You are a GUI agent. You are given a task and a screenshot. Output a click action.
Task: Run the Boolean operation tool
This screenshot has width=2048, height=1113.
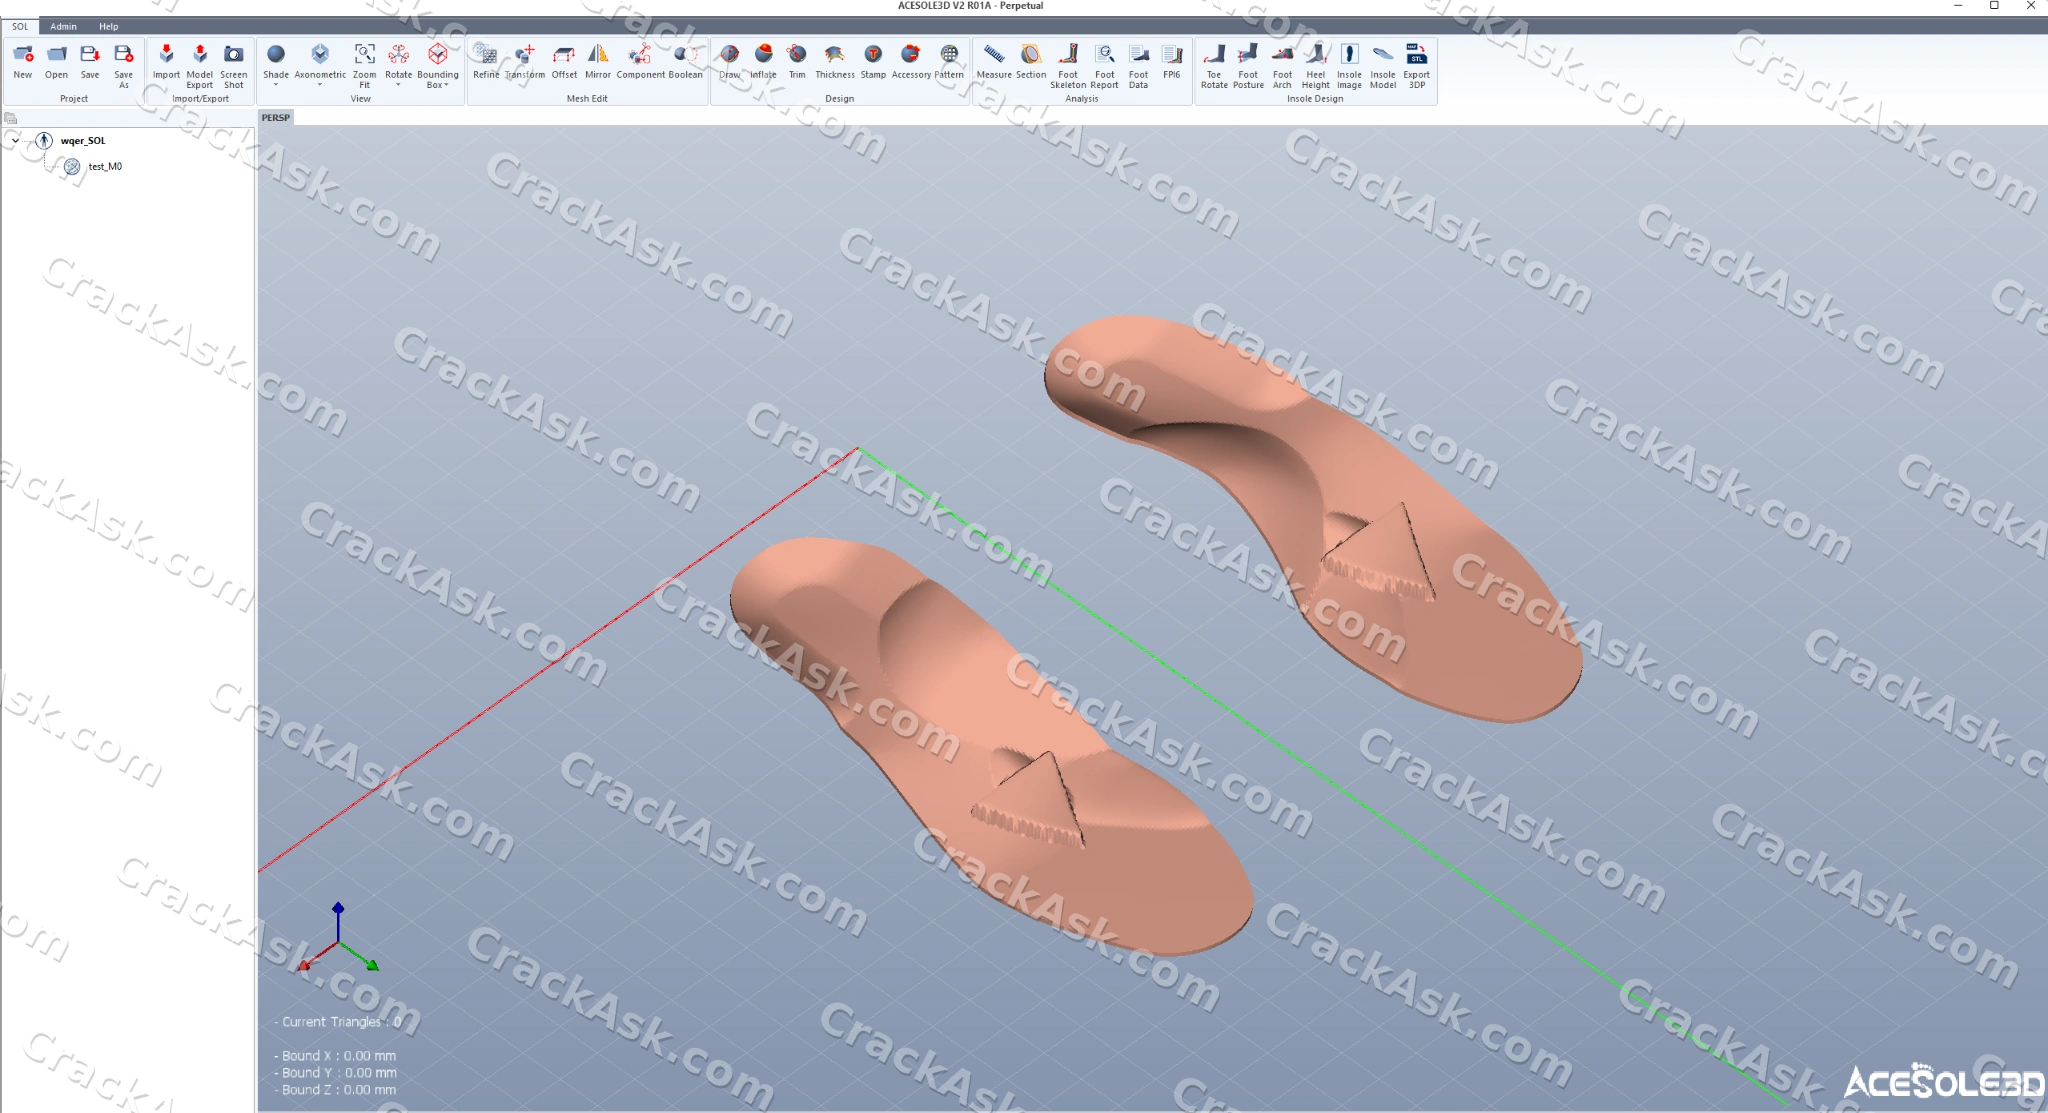click(x=686, y=61)
